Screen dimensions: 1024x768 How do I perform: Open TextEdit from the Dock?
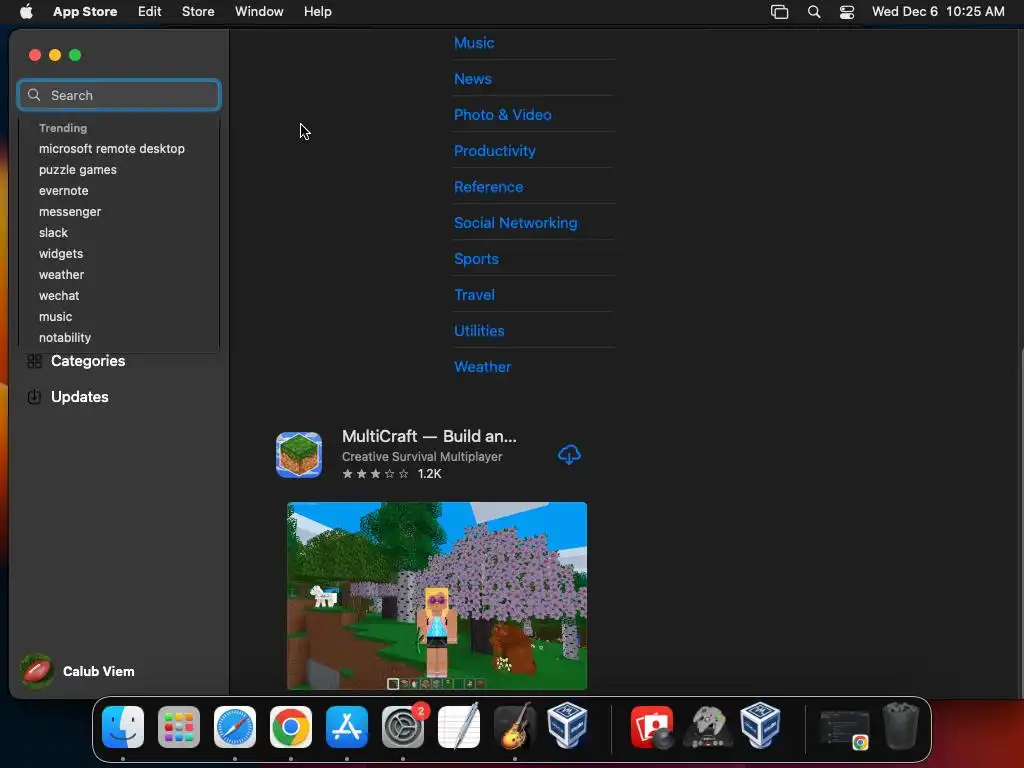[x=458, y=727]
